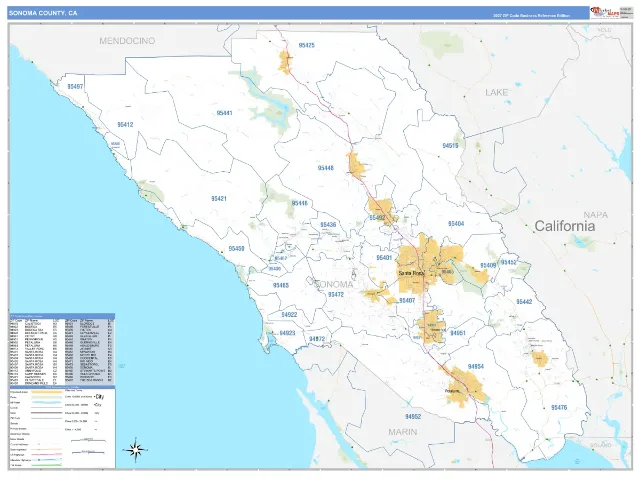Select ZIP code label 95446
Viewport: 640px width, 480px height.
click(x=300, y=203)
